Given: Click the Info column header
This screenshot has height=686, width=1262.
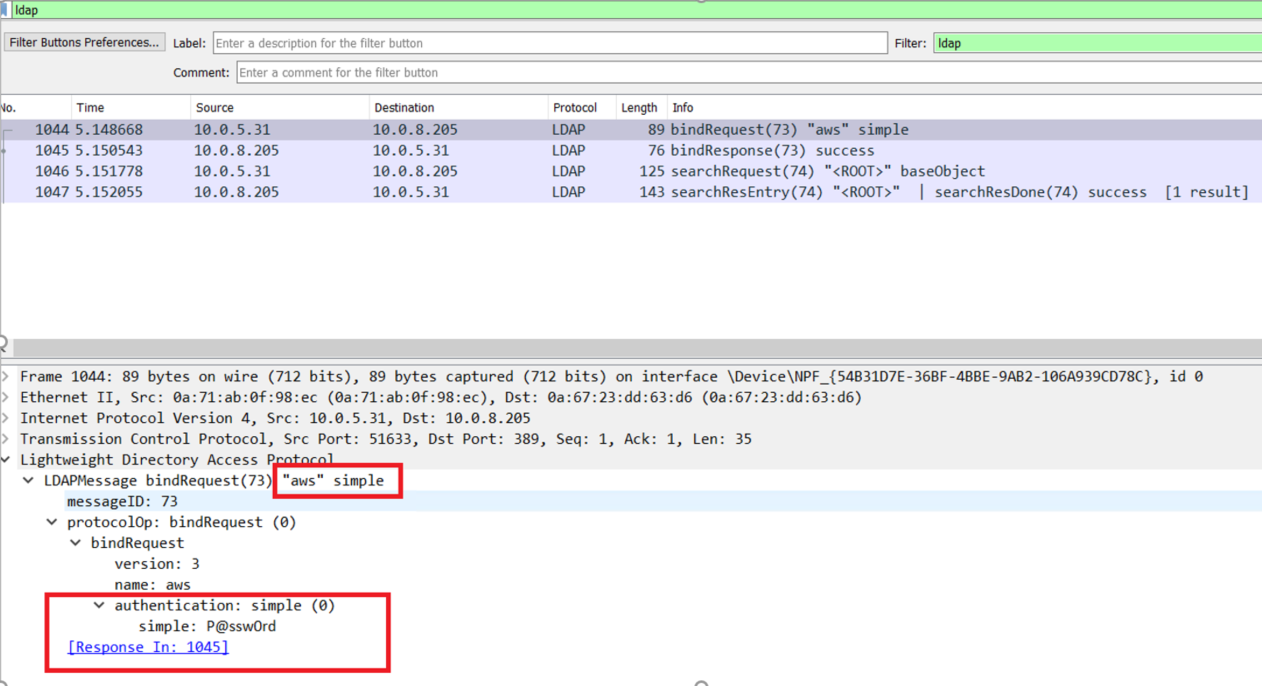Looking at the screenshot, I should click(x=684, y=107).
